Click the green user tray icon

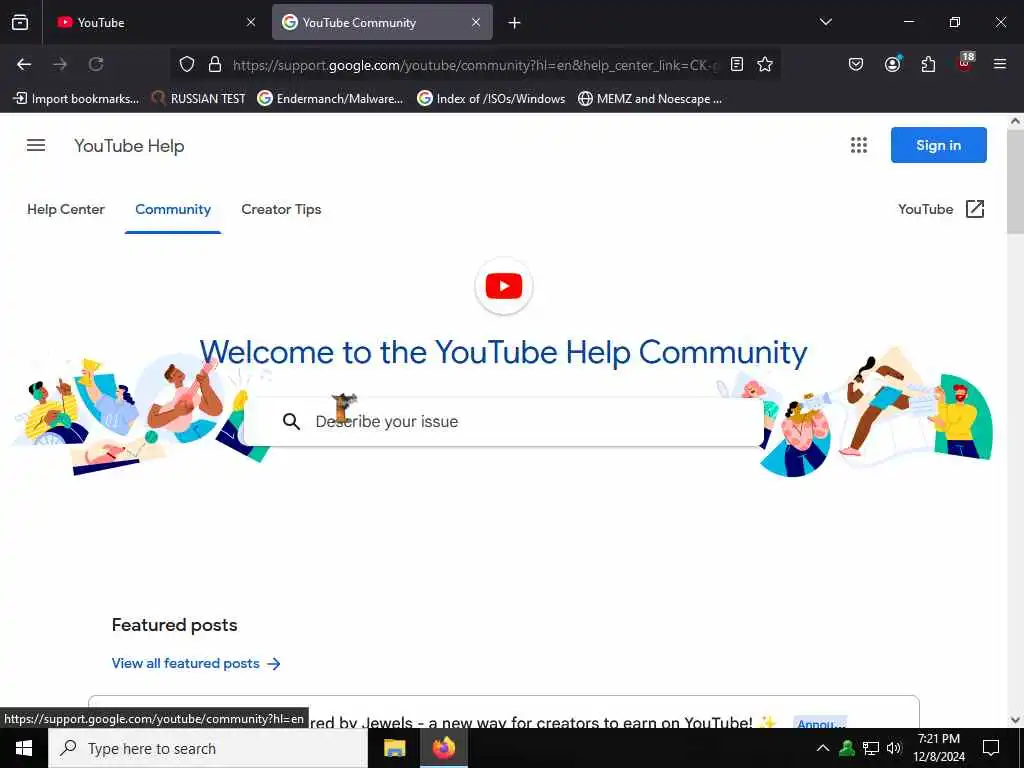(846, 748)
